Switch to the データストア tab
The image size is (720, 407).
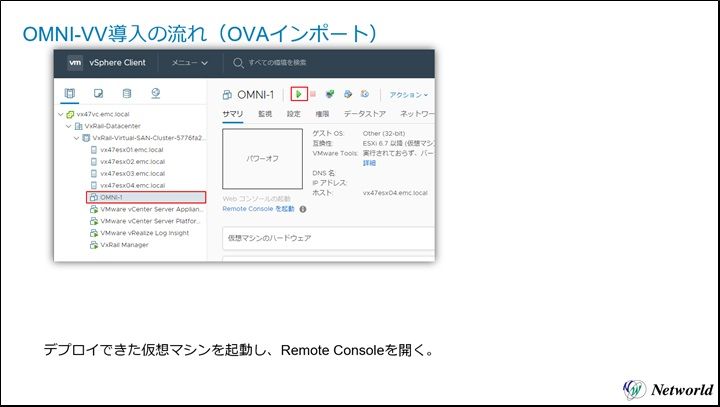coord(365,114)
